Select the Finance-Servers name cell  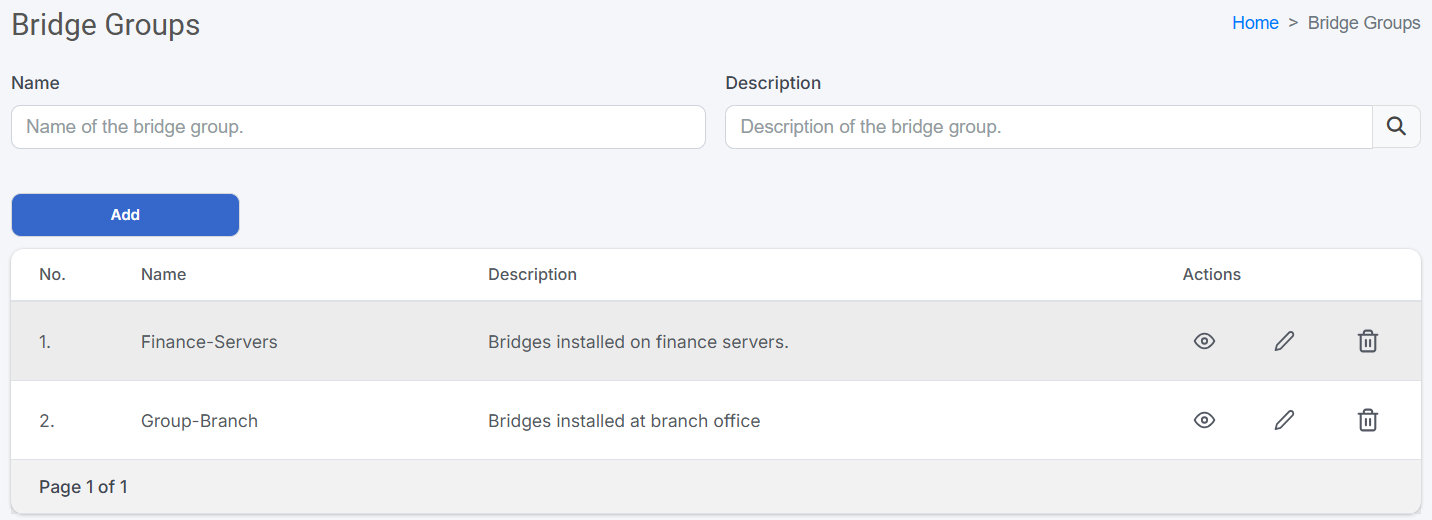(x=209, y=342)
